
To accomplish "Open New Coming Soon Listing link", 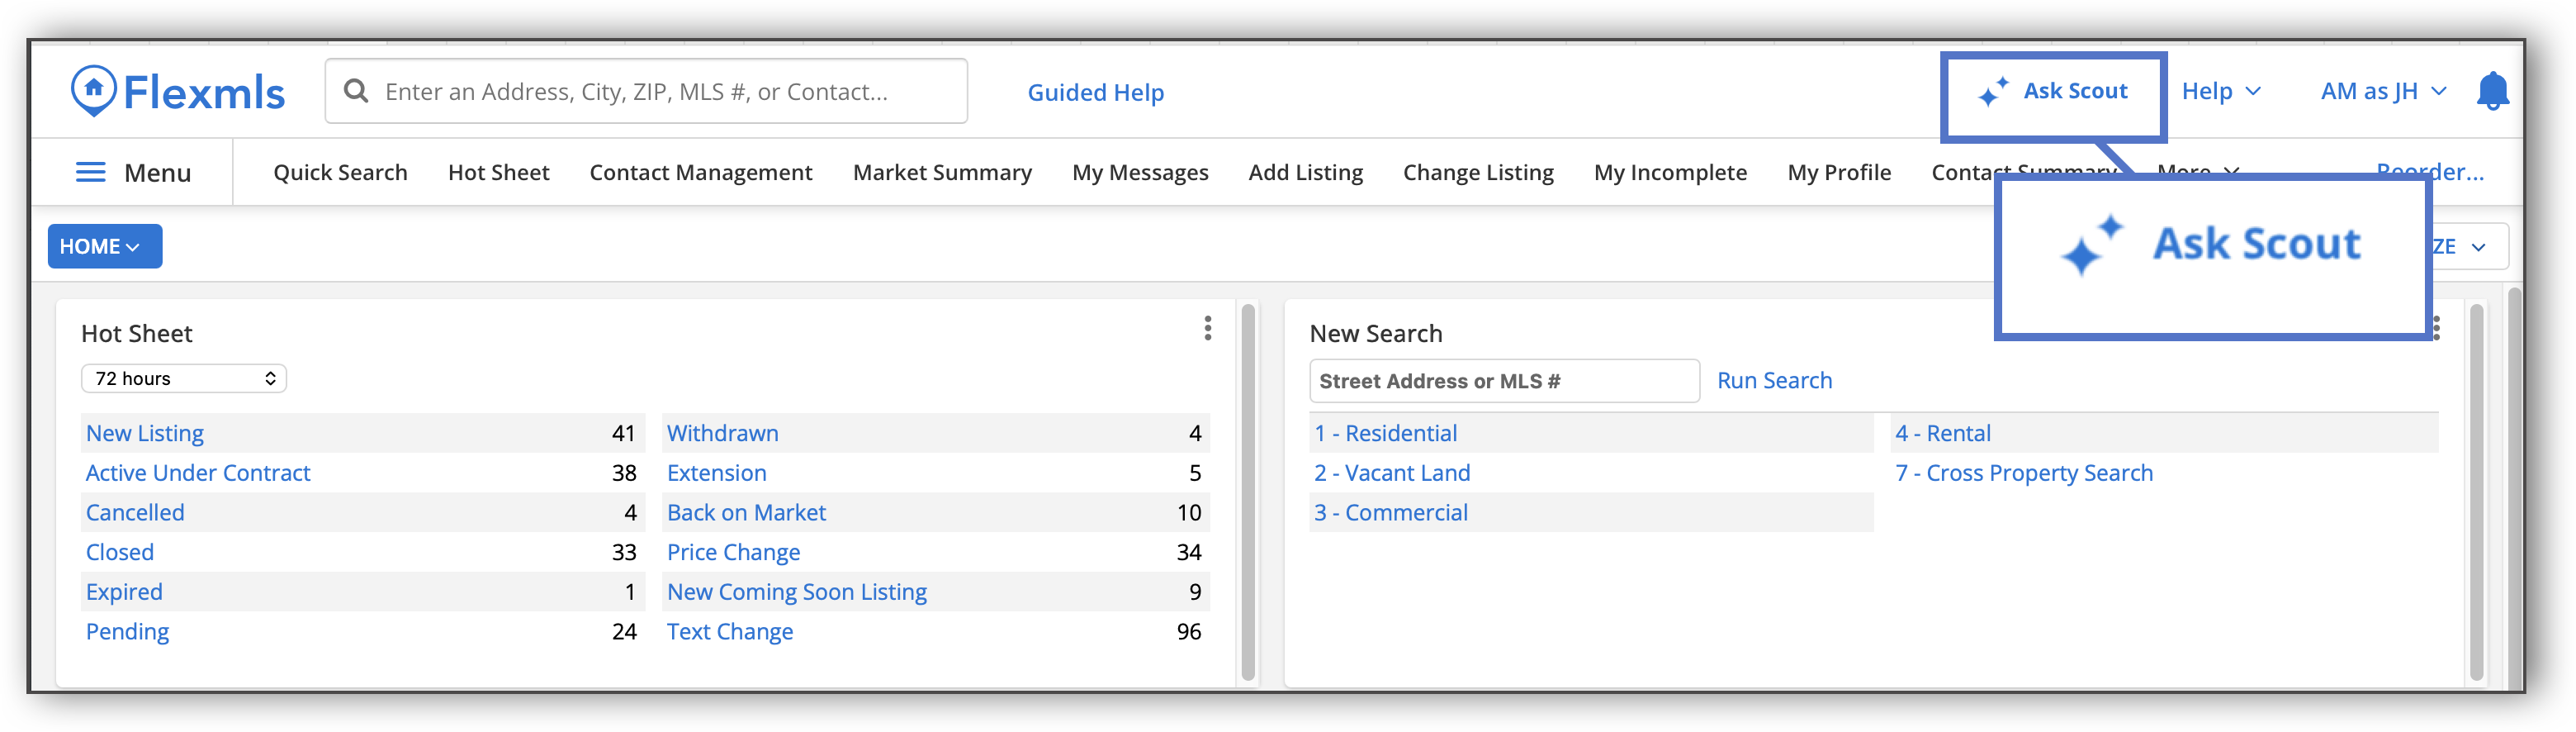I will point(797,592).
